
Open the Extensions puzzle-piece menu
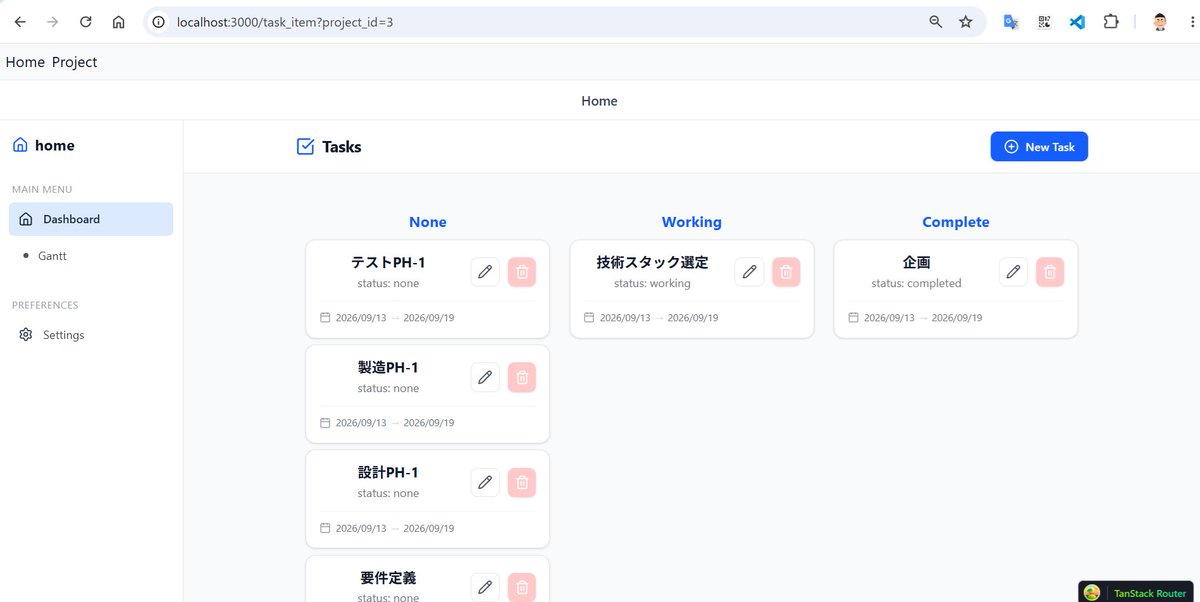click(x=1111, y=22)
